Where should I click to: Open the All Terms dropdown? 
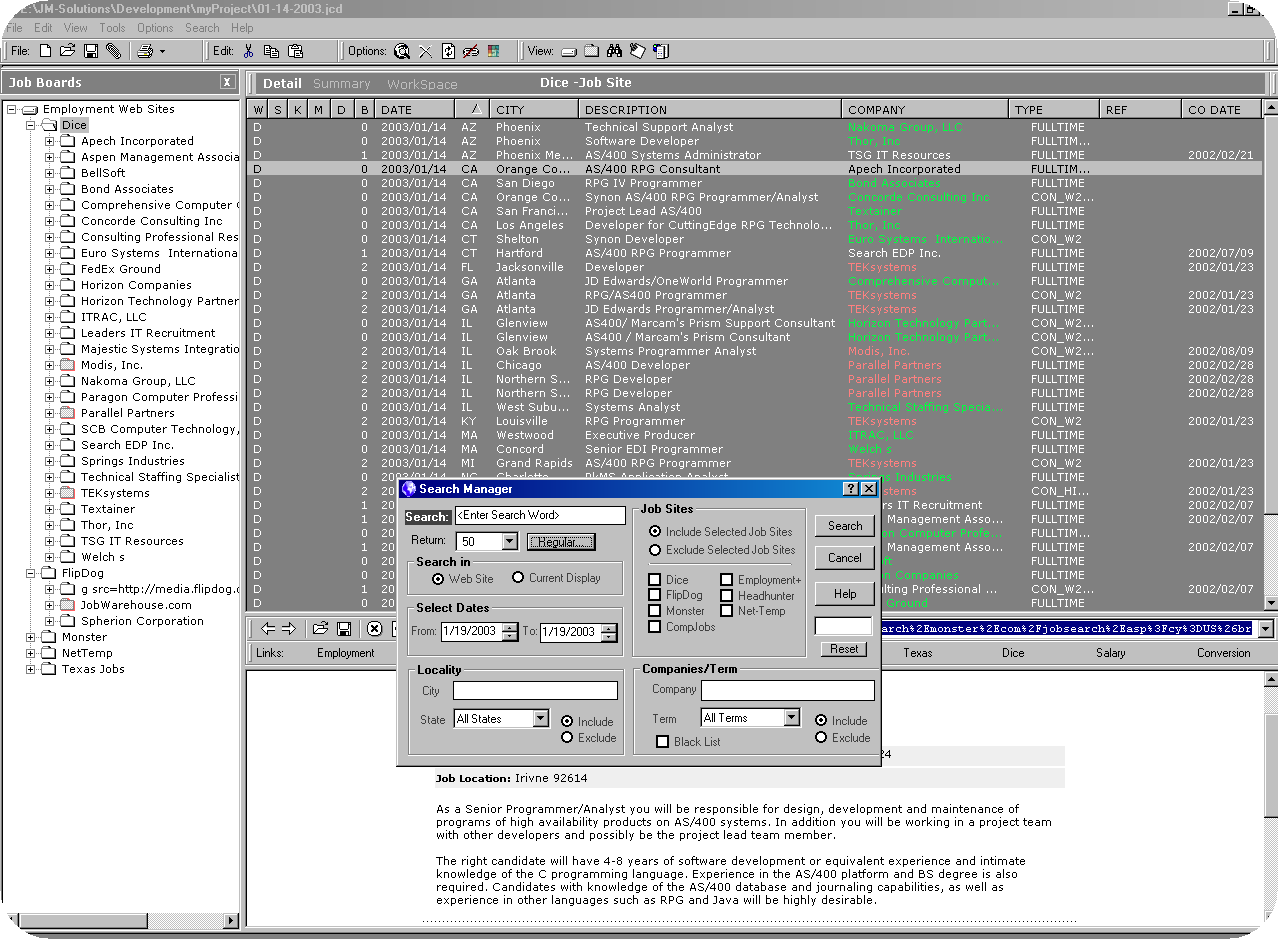point(791,718)
